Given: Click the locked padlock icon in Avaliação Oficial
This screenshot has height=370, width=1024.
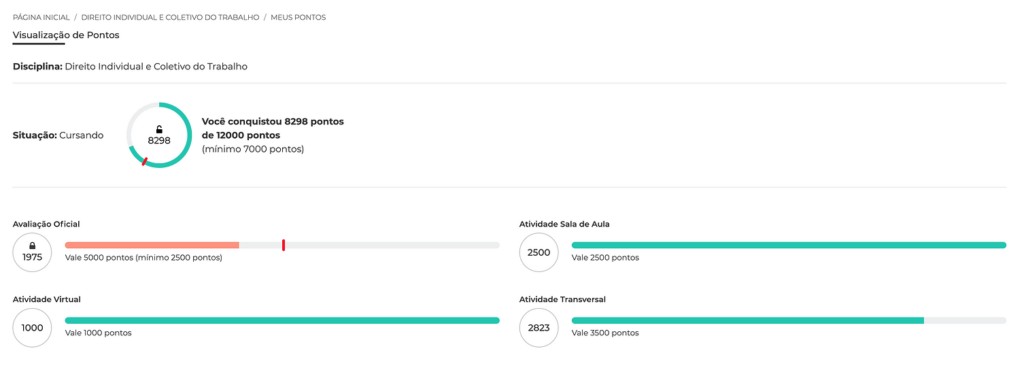Looking at the screenshot, I should pyautogui.click(x=32, y=246).
